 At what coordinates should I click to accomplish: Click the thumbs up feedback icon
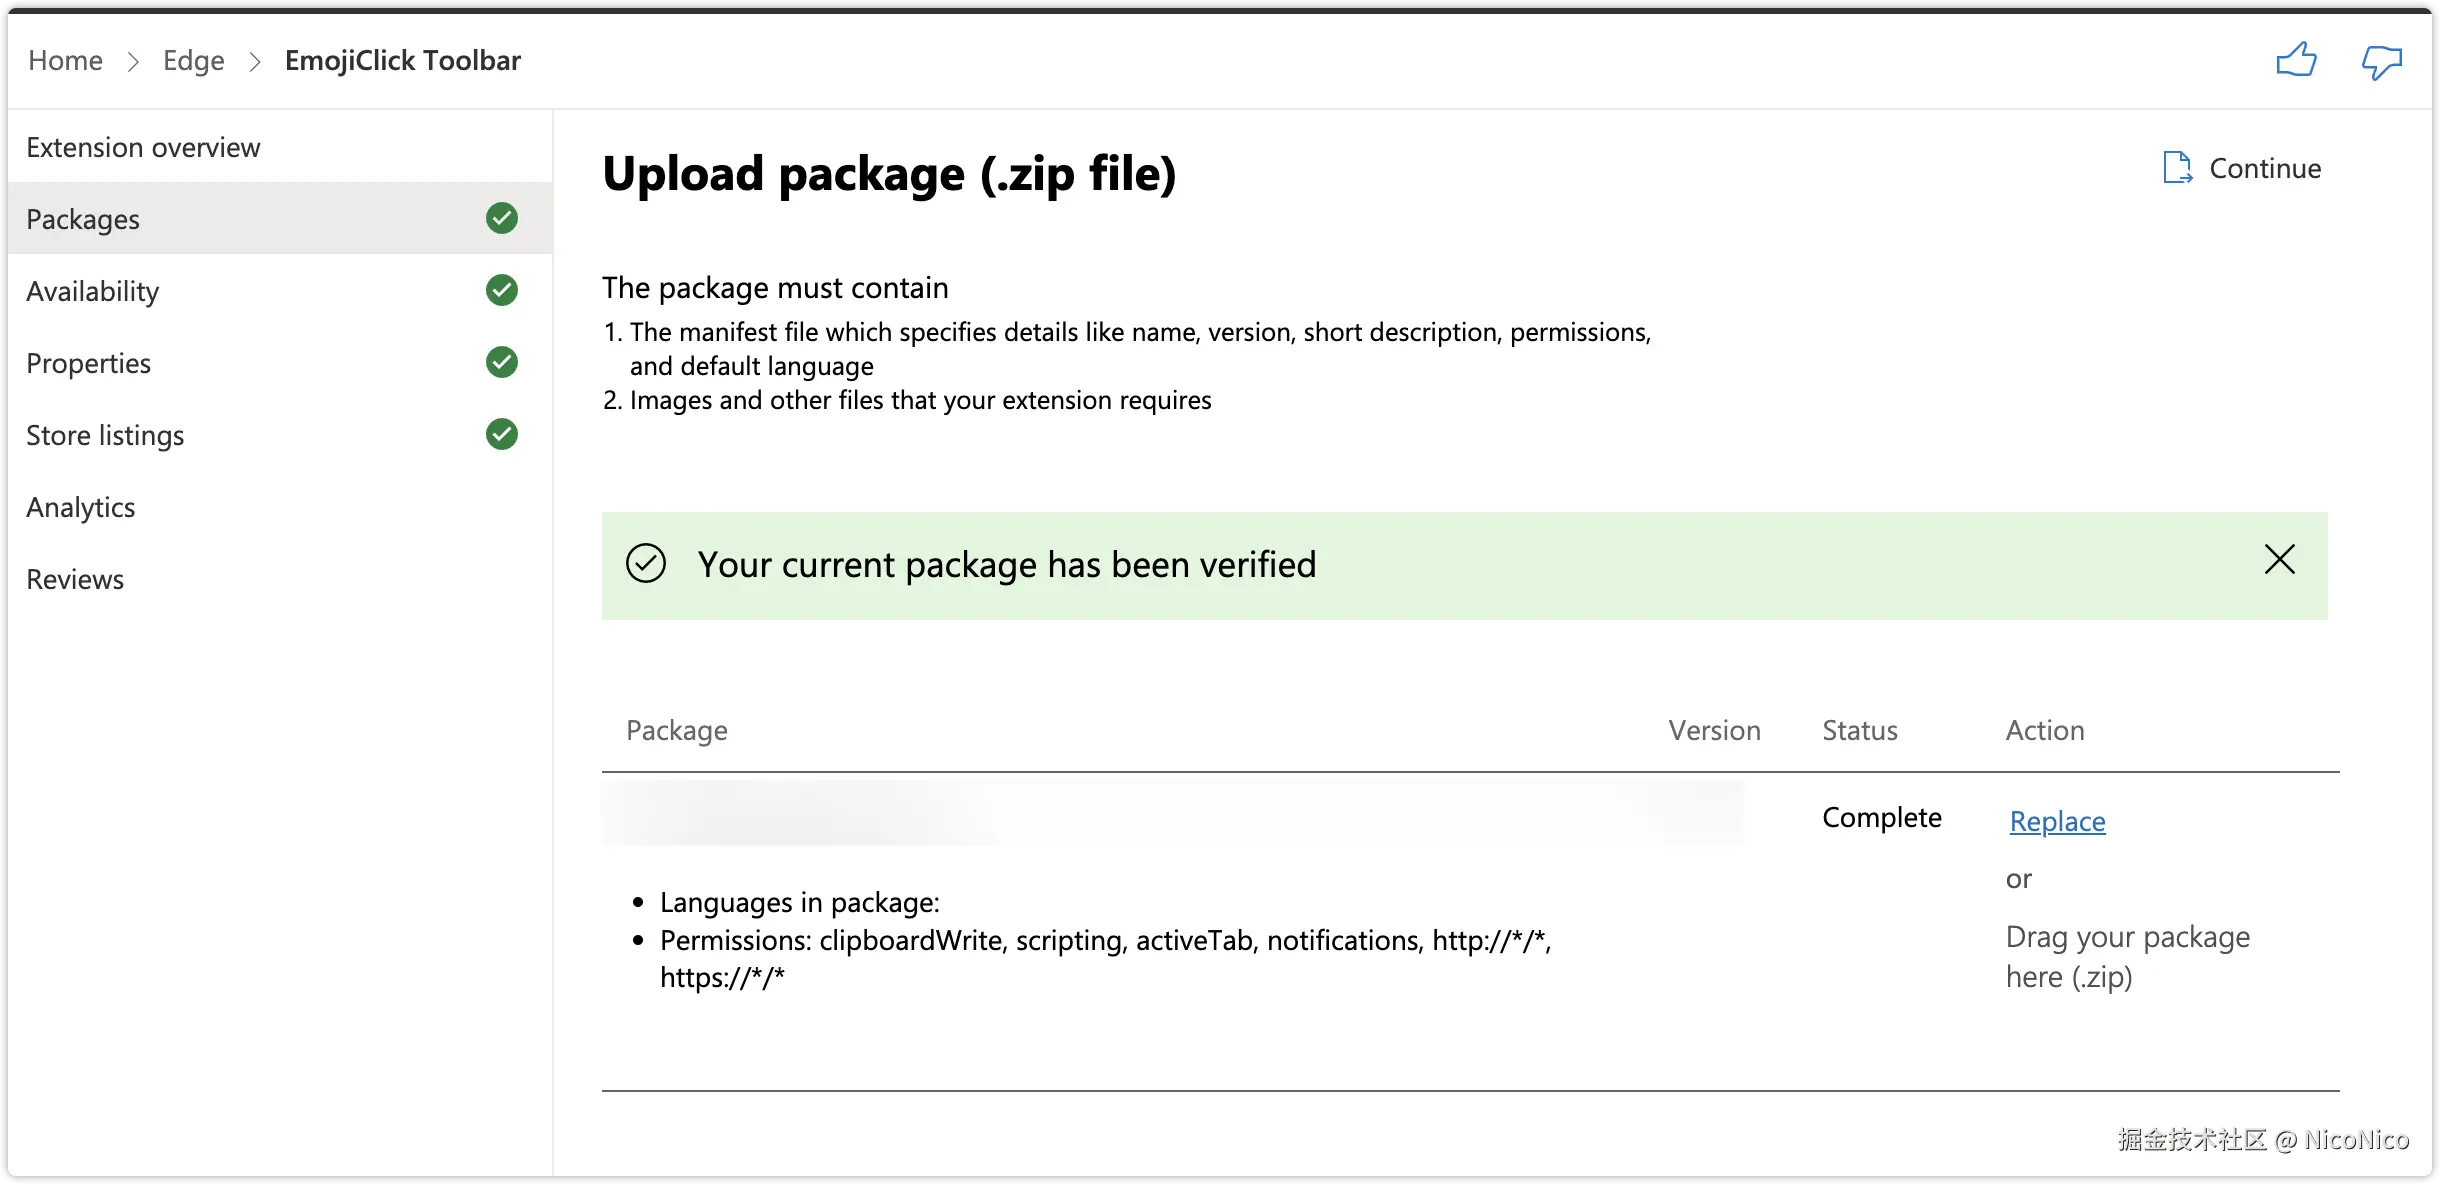pos(2296,60)
